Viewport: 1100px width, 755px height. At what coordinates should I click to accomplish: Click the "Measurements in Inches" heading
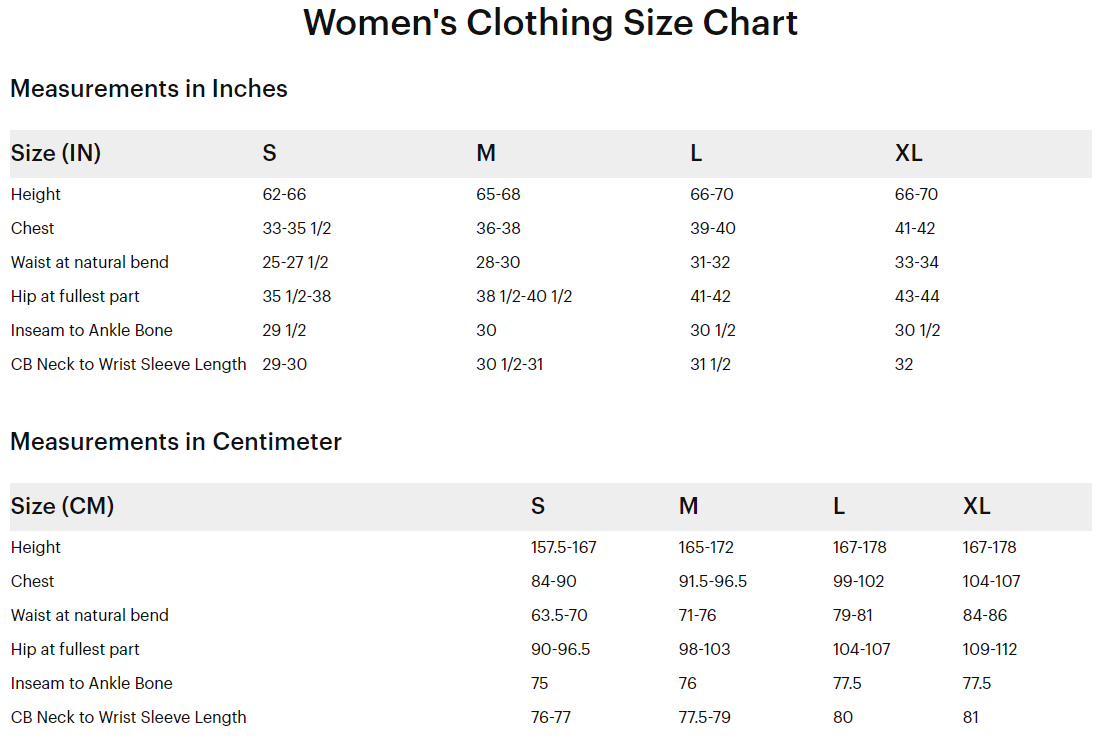pyautogui.click(x=149, y=89)
